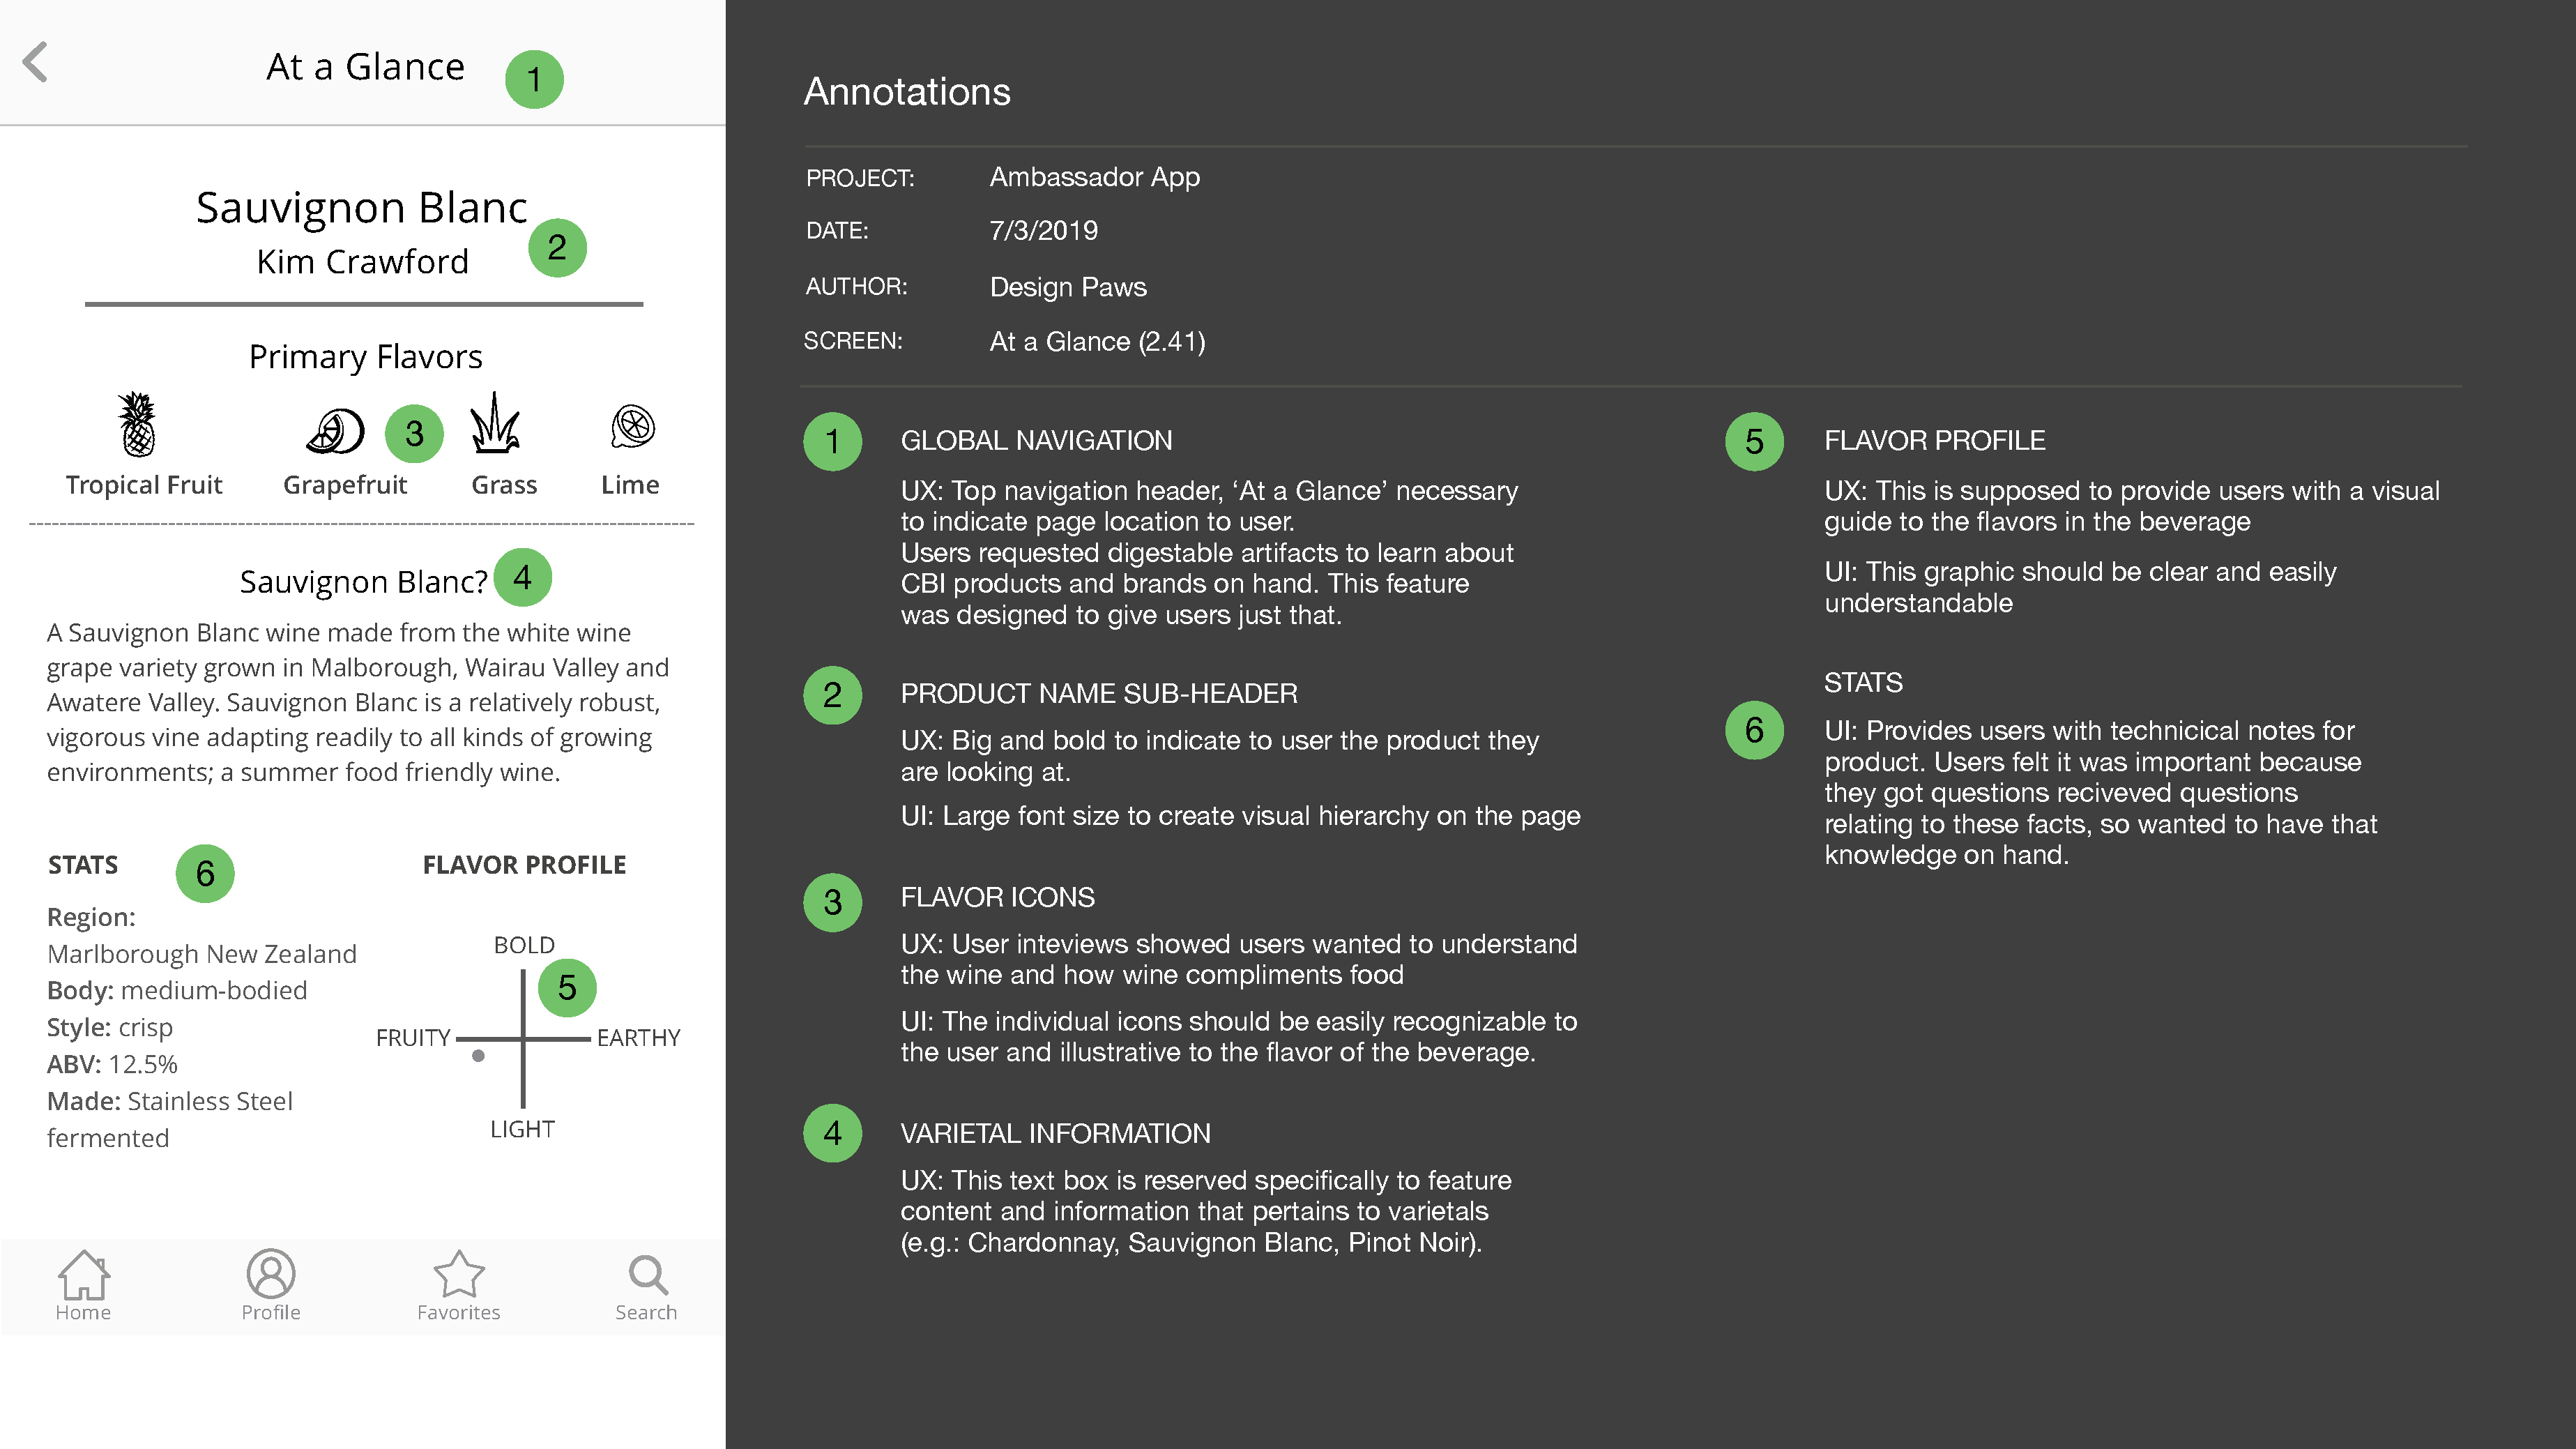Tap the Grapefruit flavor icon
Screen dimensions: 2576x1449
(x=335, y=431)
